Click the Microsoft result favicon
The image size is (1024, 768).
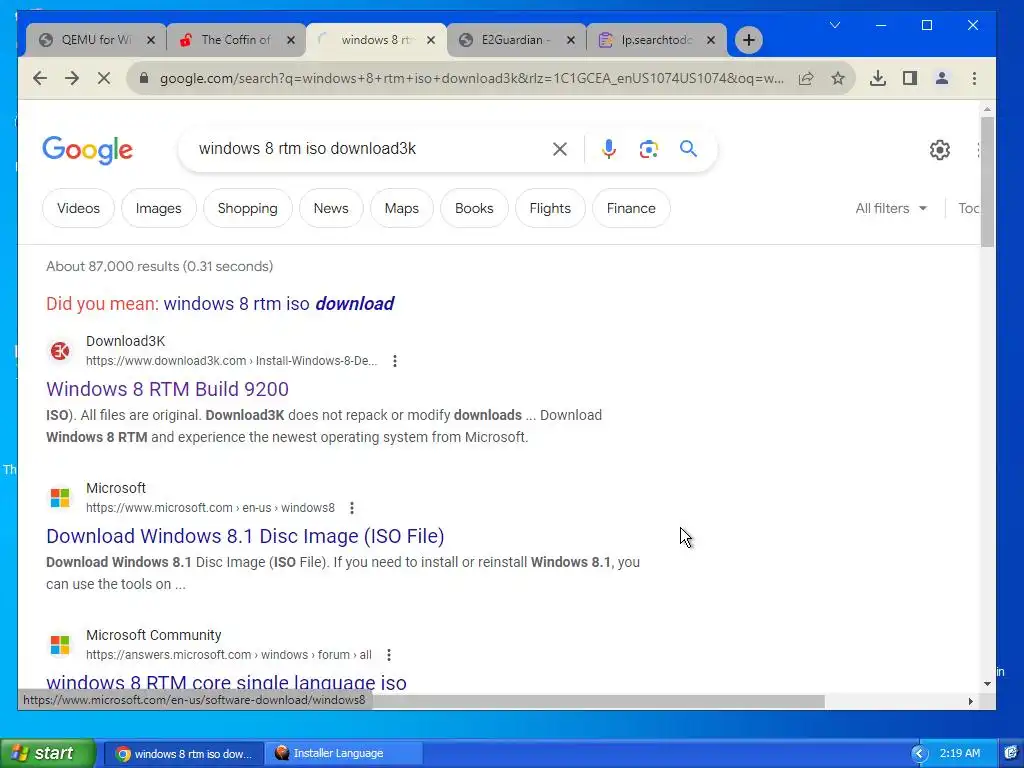tap(60, 498)
